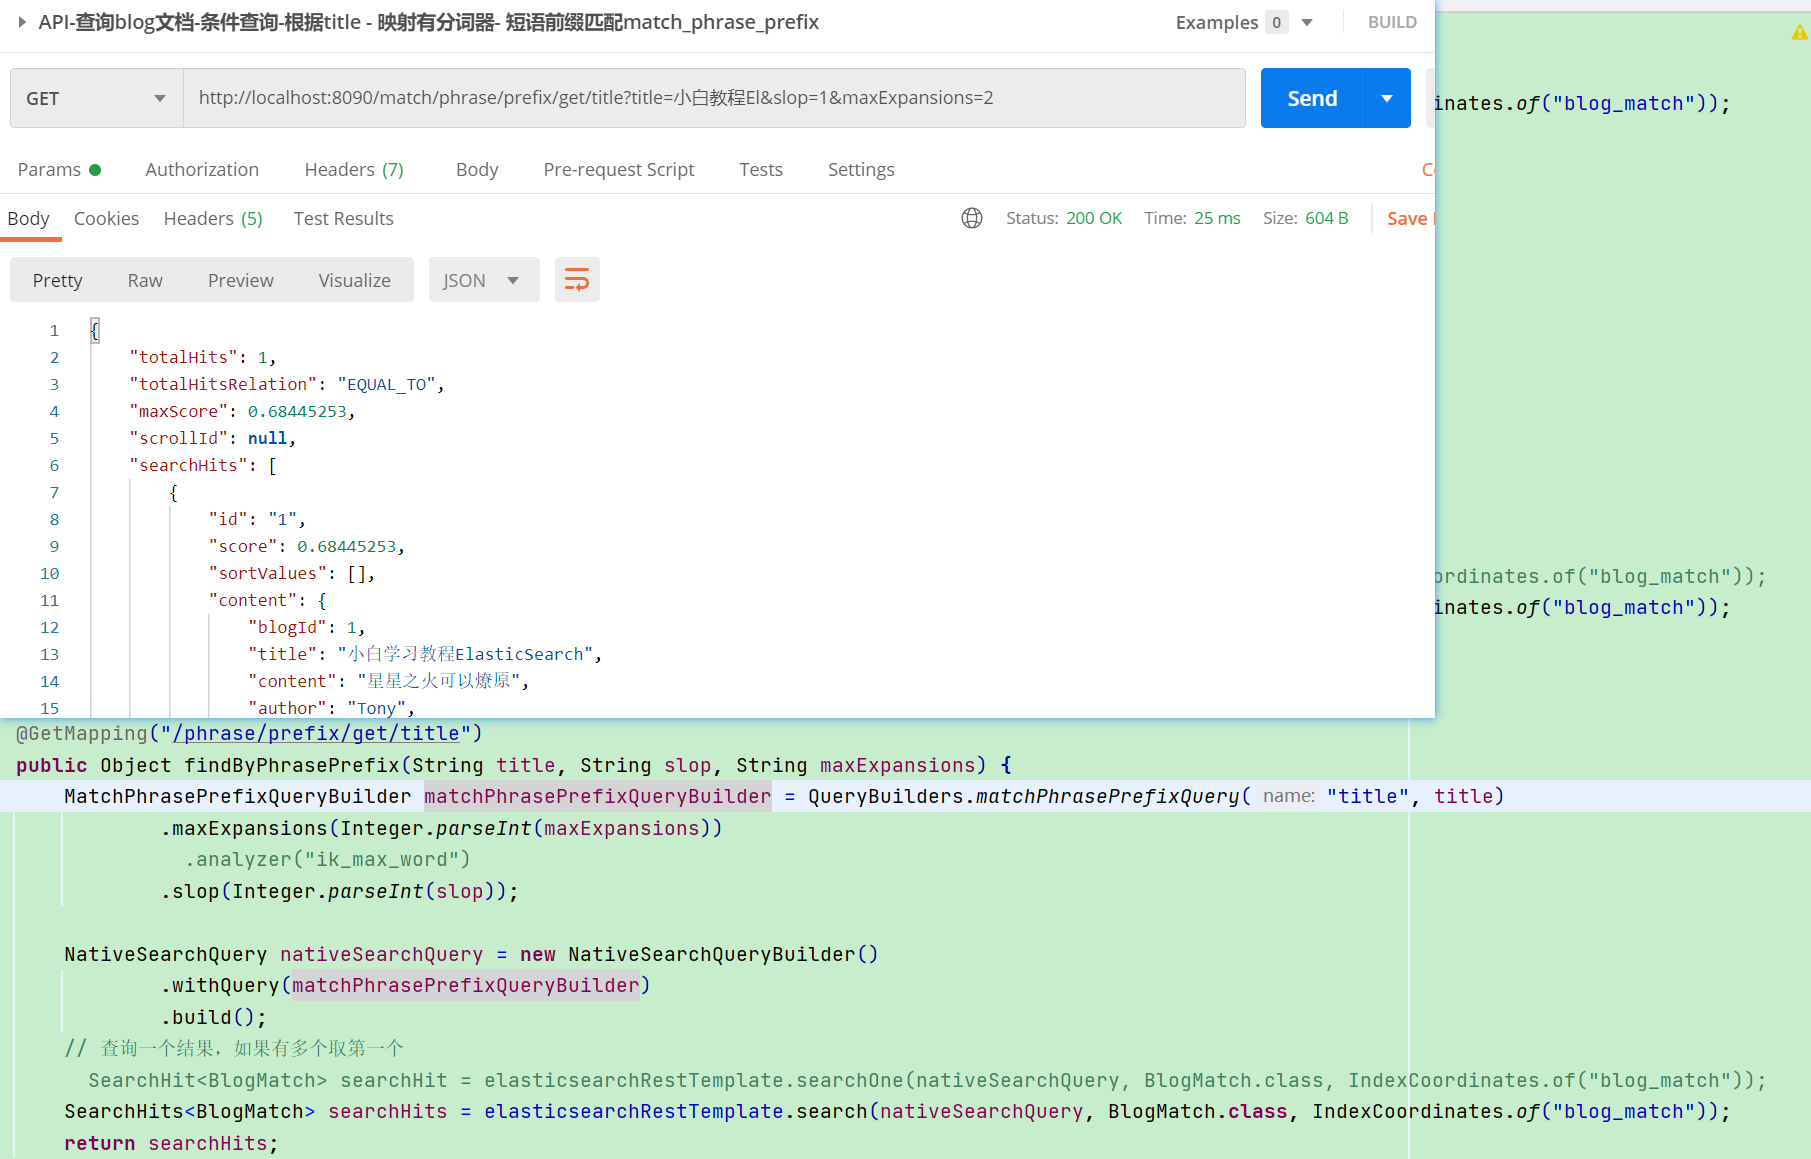Open the request Headers (7) tab
The image size is (1811, 1159).
tap(354, 169)
